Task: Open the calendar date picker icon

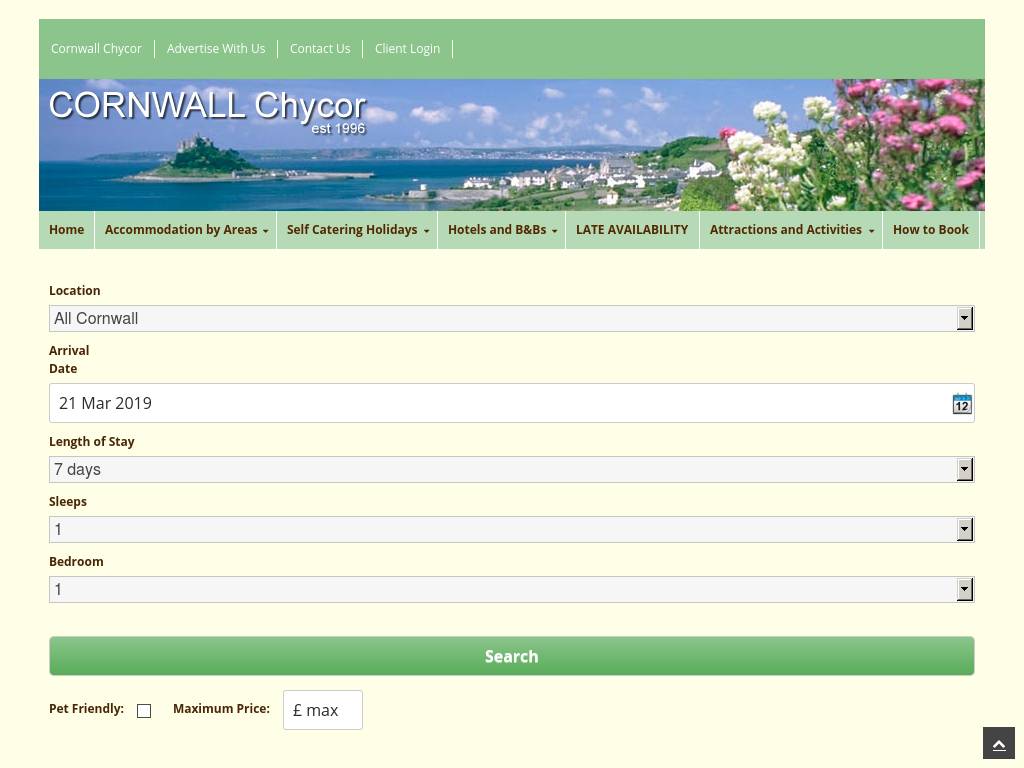Action: tap(961, 404)
